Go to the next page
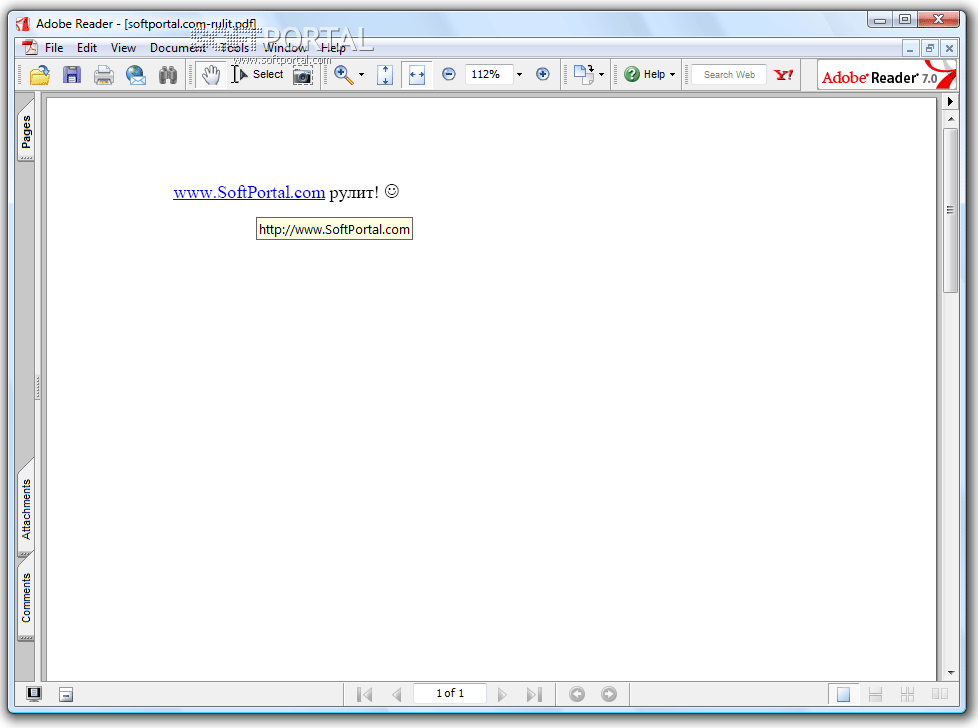Viewport: 978px width, 728px height. point(501,694)
